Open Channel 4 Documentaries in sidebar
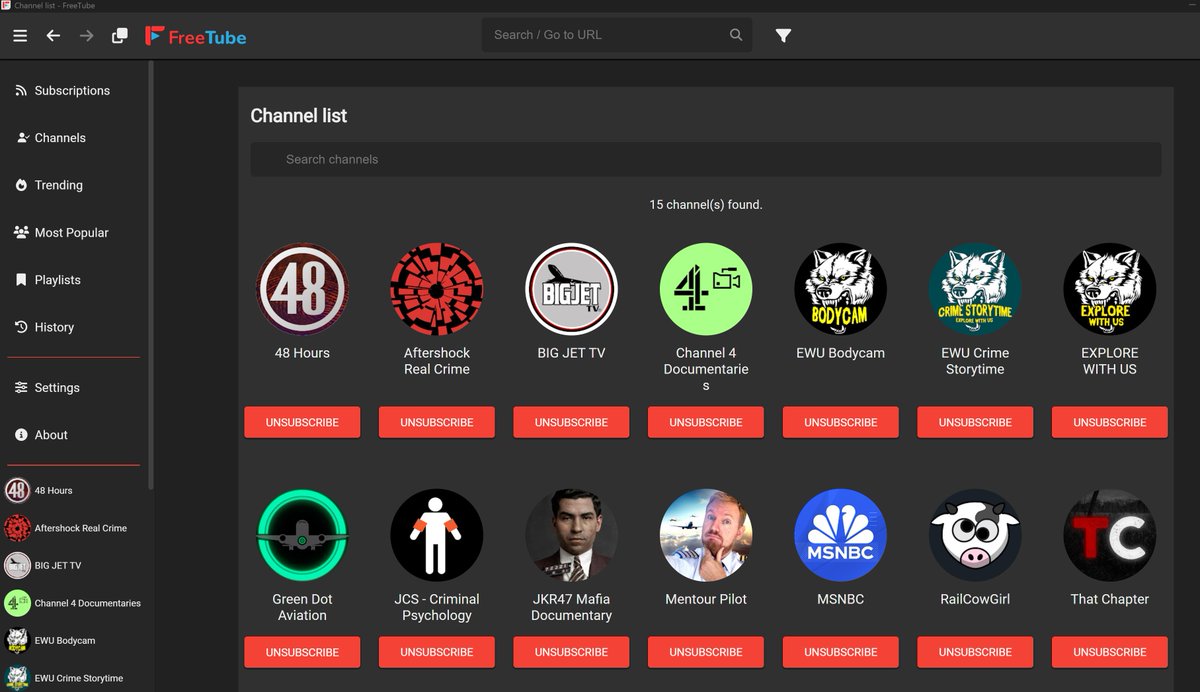Viewport: 1200px width, 692px height. click(74, 603)
